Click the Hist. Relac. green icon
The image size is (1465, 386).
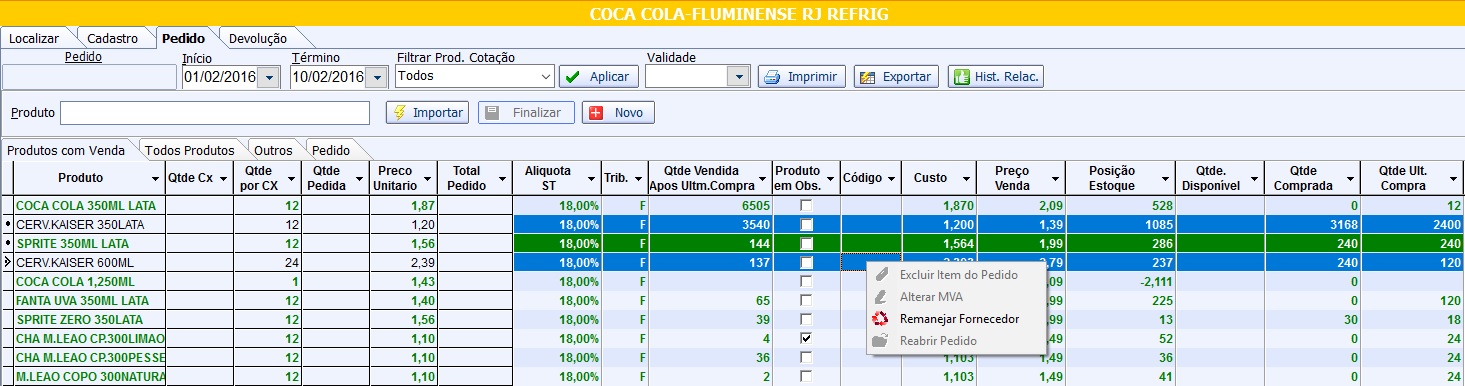point(961,77)
